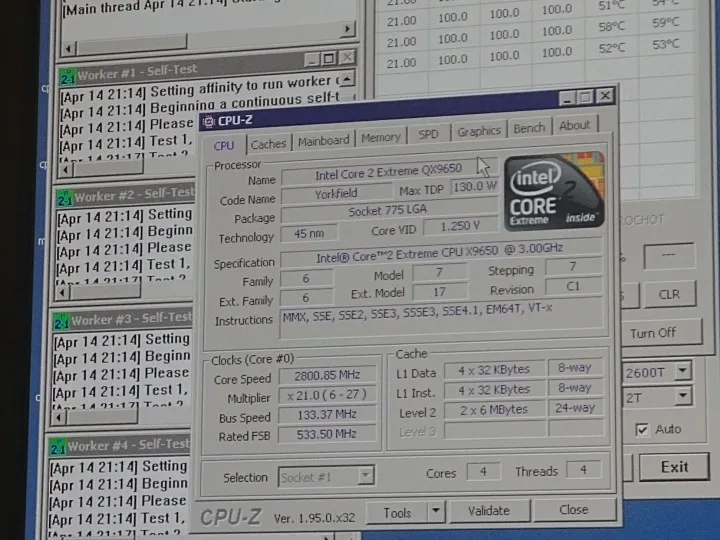Switch to the Graphics tab in CPU-Z

tap(479, 131)
